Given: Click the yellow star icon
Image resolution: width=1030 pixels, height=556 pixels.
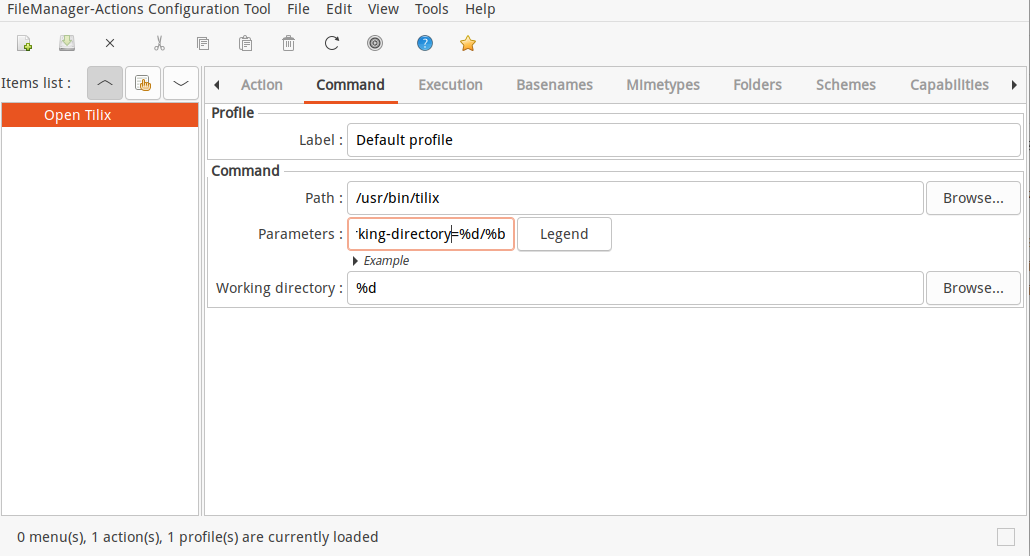Looking at the screenshot, I should click(x=468, y=43).
